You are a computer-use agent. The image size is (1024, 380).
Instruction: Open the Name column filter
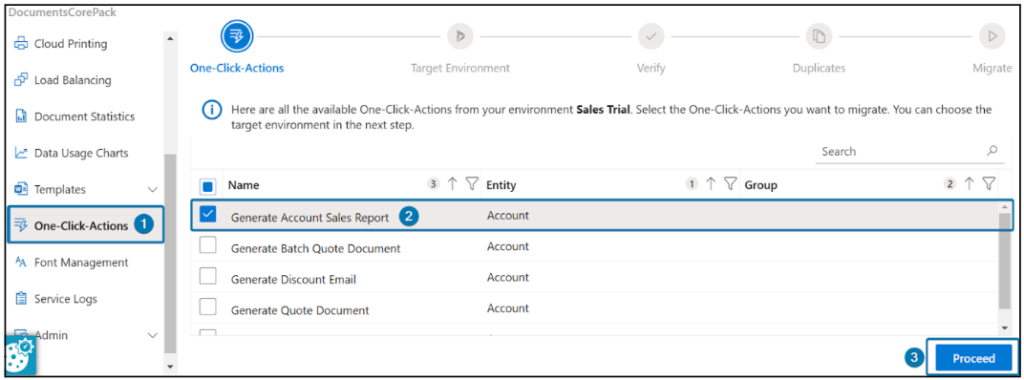click(472, 184)
